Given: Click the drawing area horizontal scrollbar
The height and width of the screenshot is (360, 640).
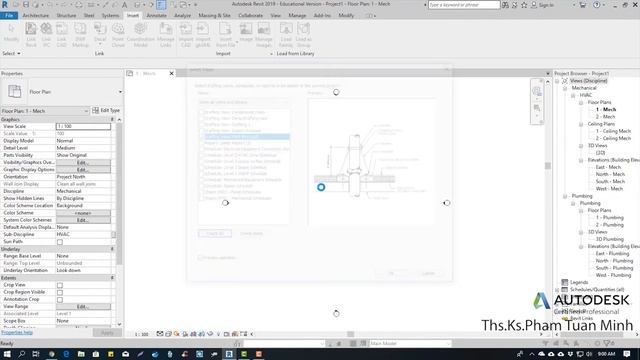Looking at the screenshot, I should pyautogui.click(x=350, y=334).
